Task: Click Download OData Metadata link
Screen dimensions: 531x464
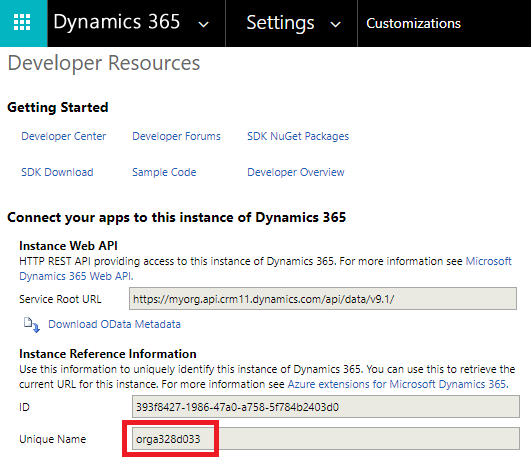Action: pos(114,324)
